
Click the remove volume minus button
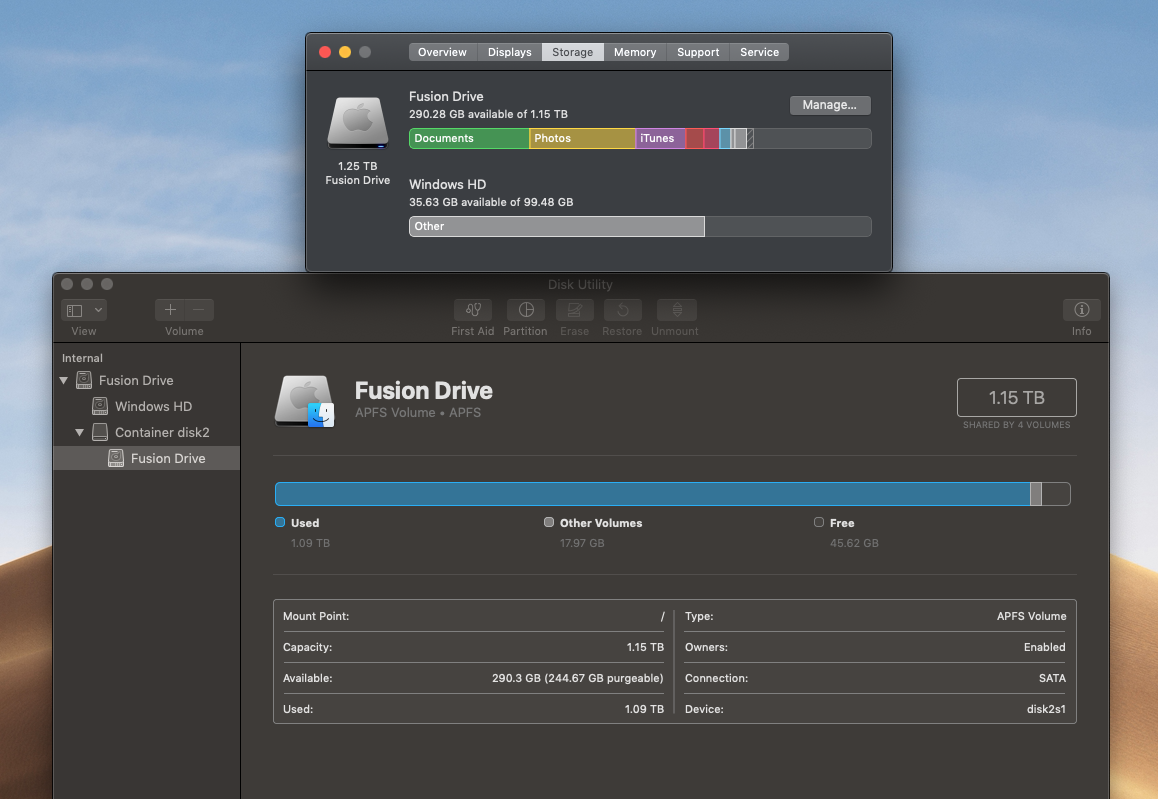pyautogui.click(x=199, y=310)
